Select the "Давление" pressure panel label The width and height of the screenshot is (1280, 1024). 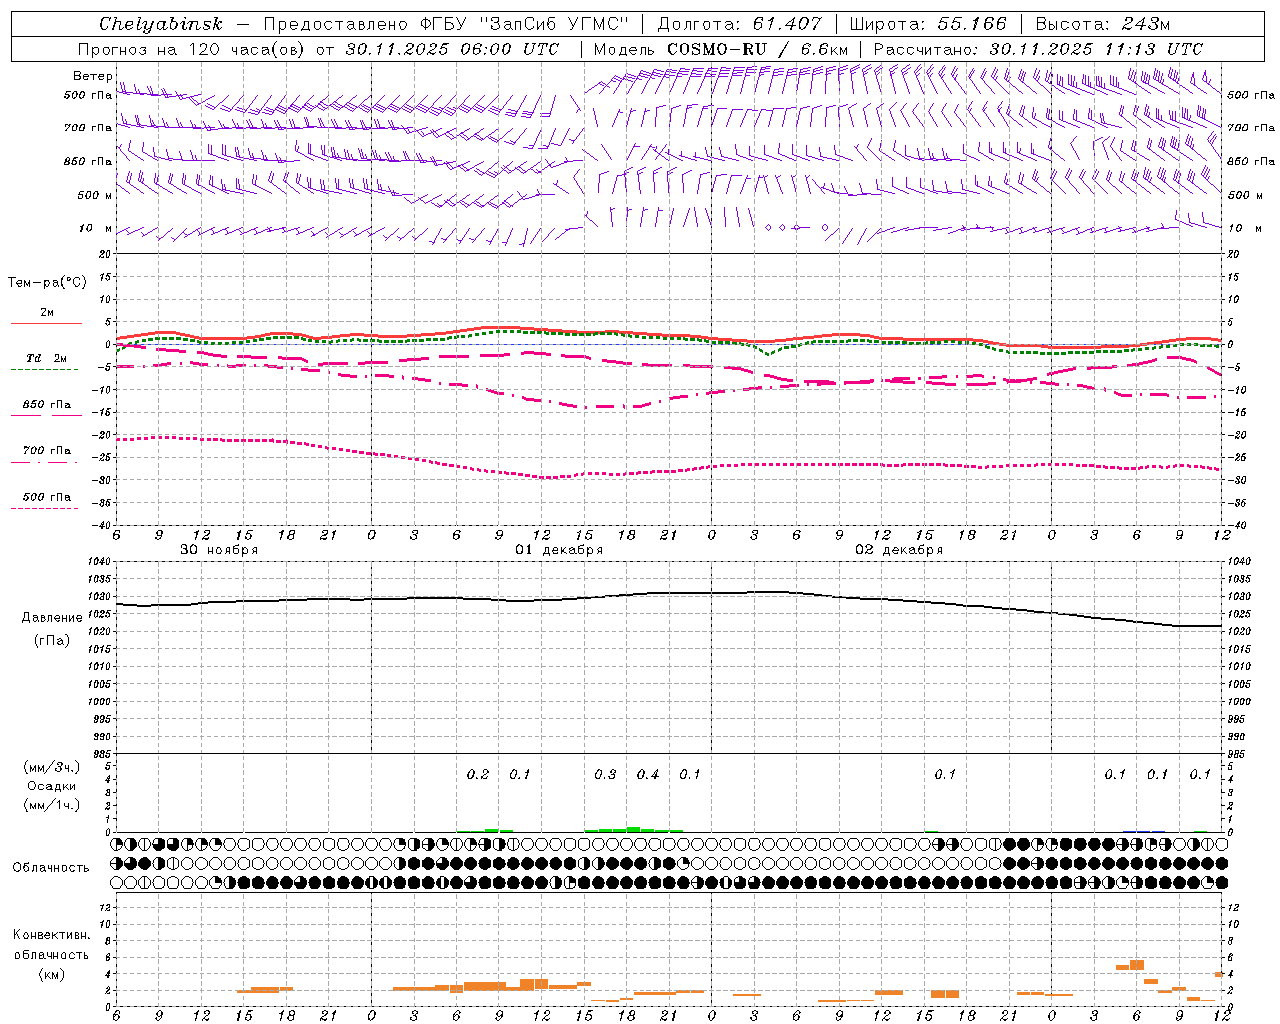click(x=52, y=618)
